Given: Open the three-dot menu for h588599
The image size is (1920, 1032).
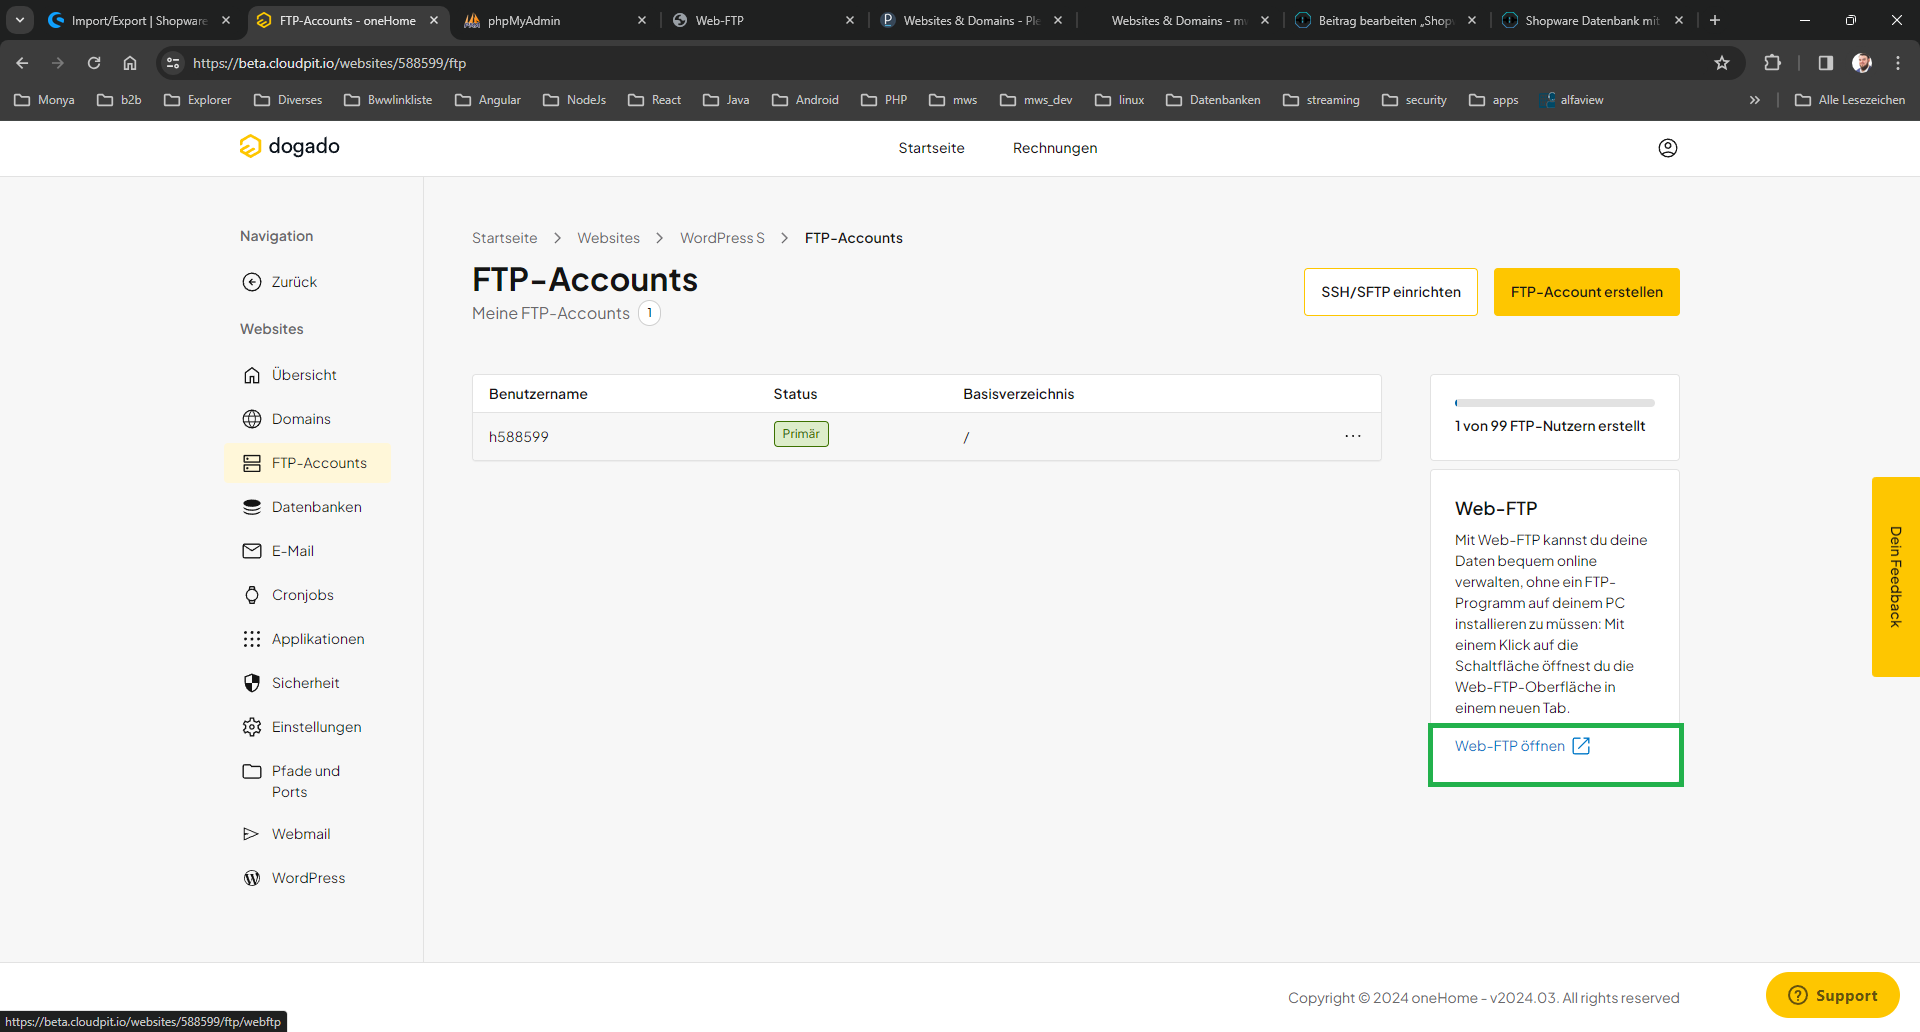Looking at the screenshot, I should [x=1352, y=436].
